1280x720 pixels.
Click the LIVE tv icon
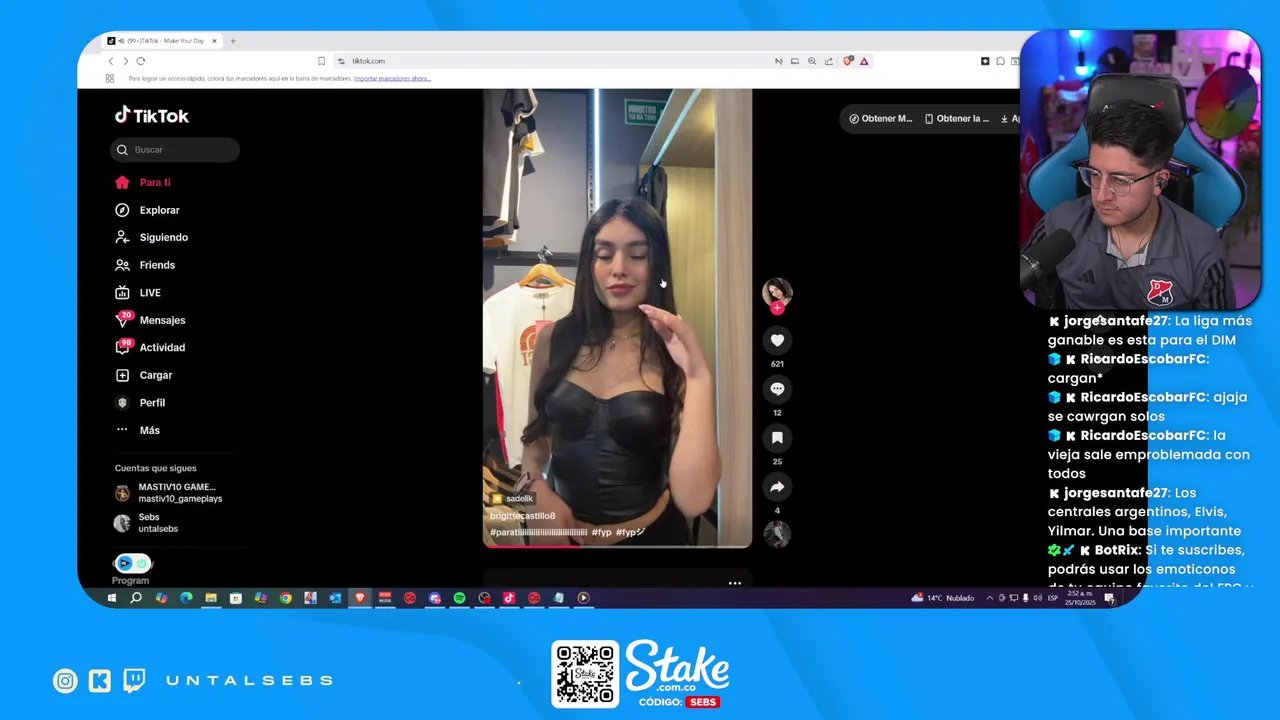coord(122,293)
